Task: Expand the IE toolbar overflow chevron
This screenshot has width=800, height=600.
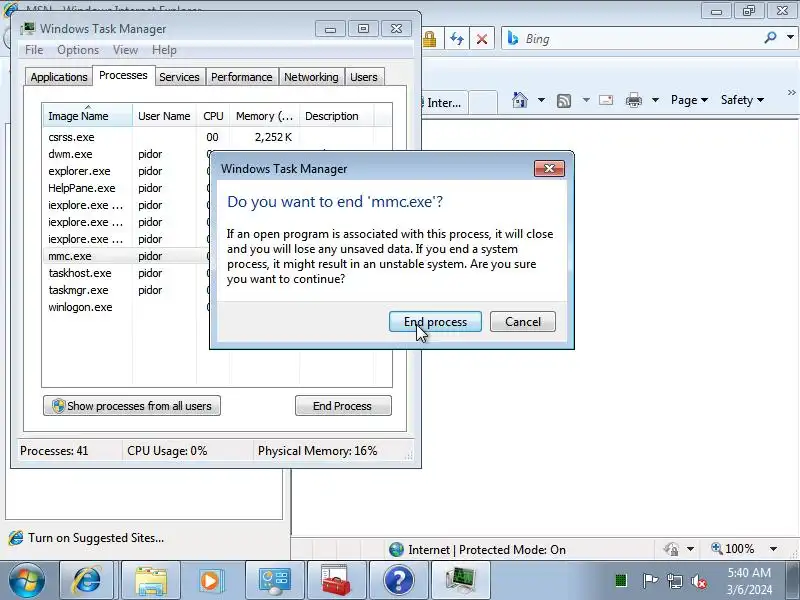Action: pos(791,92)
